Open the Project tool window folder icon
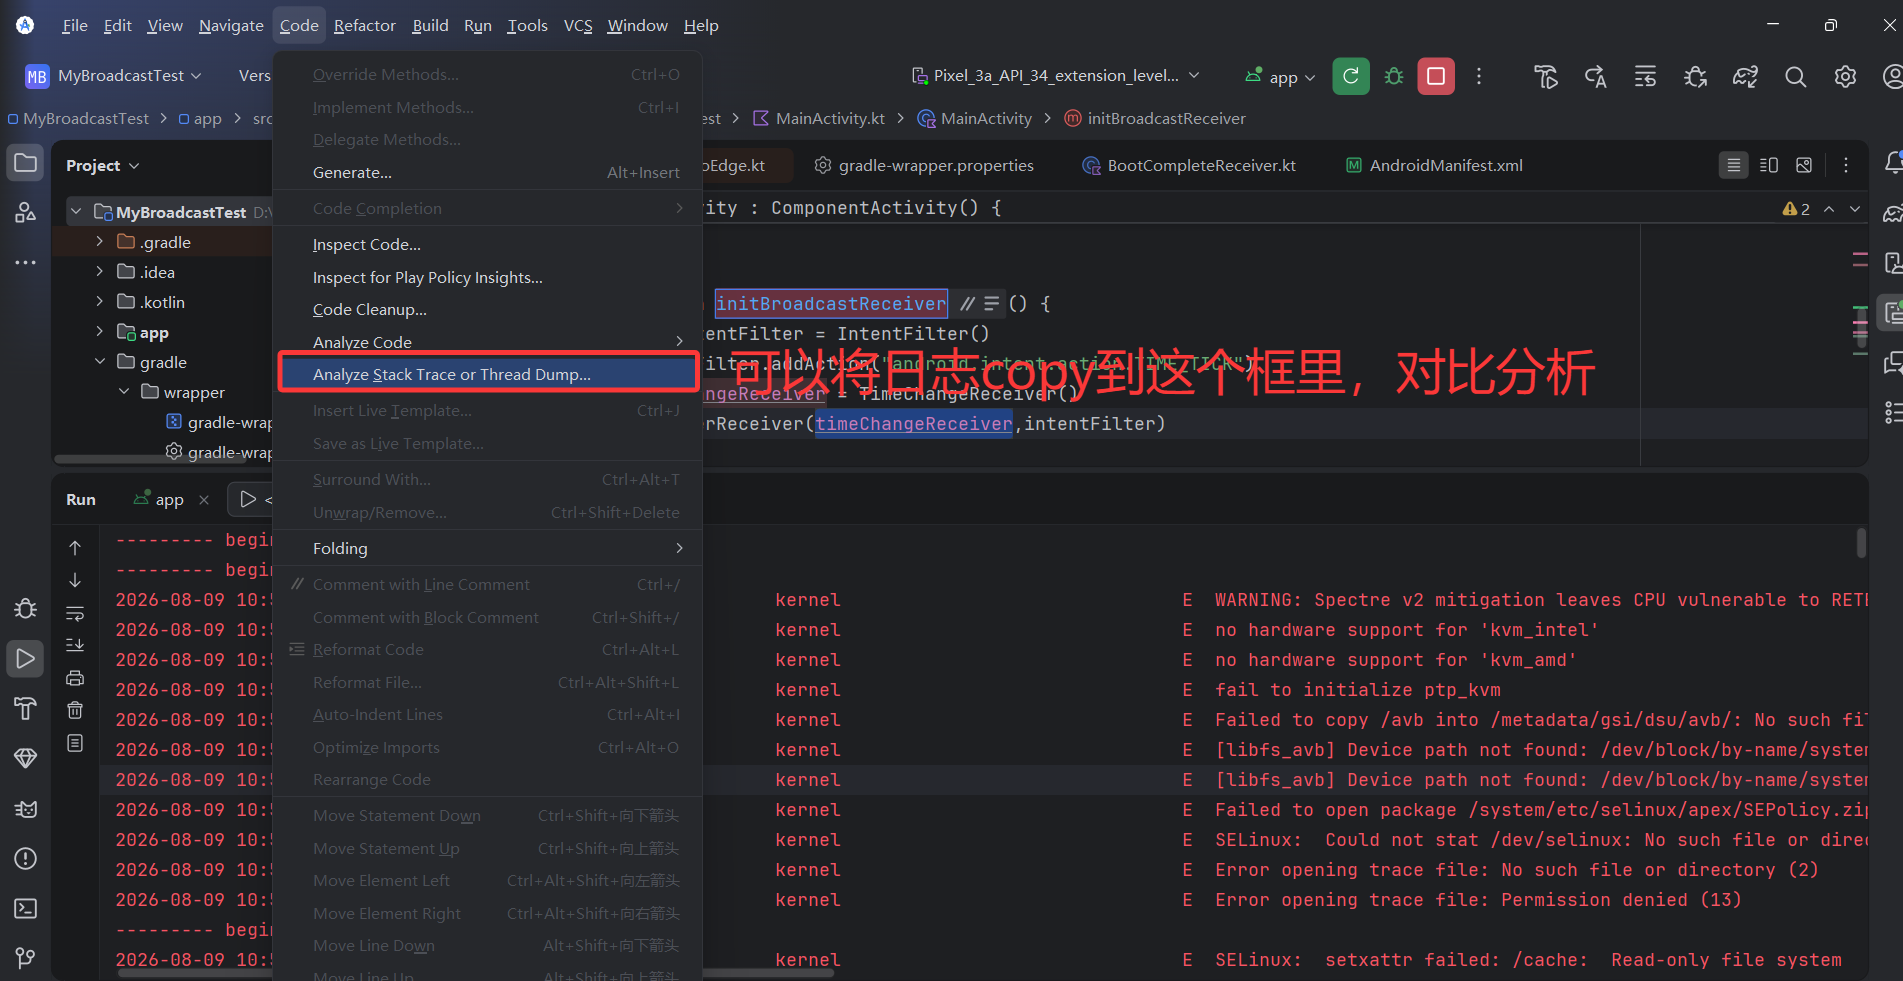 (x=26, y=163)
